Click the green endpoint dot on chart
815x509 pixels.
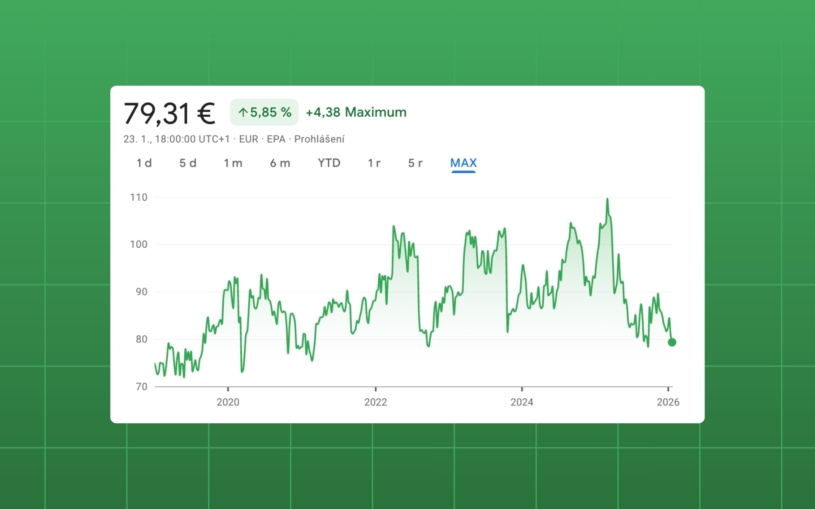pyautogui.click(x=672, y=342)
